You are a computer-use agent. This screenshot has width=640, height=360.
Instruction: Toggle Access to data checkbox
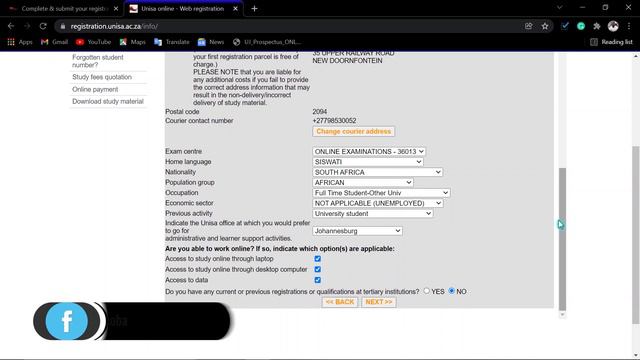pyautogui.click(x=318, y=280)
